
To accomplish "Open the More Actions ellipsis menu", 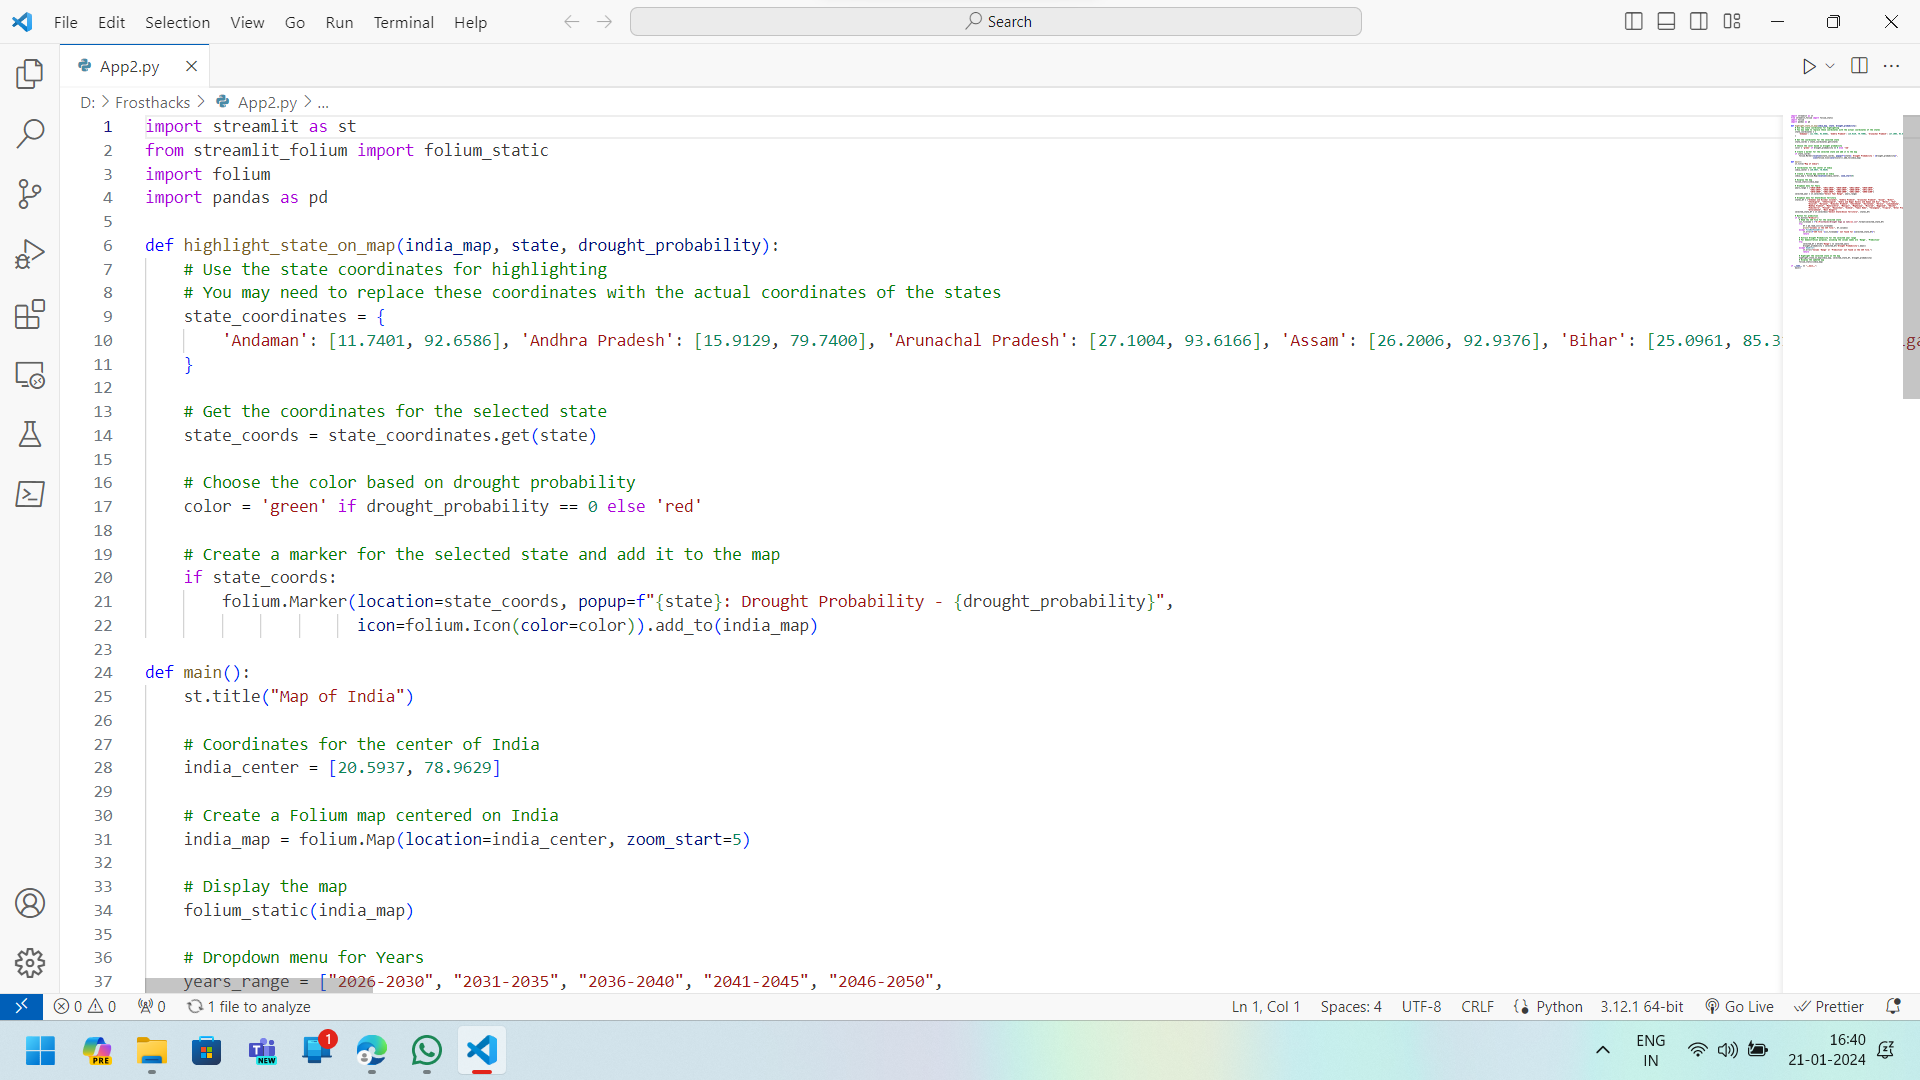I will 1891,66.
